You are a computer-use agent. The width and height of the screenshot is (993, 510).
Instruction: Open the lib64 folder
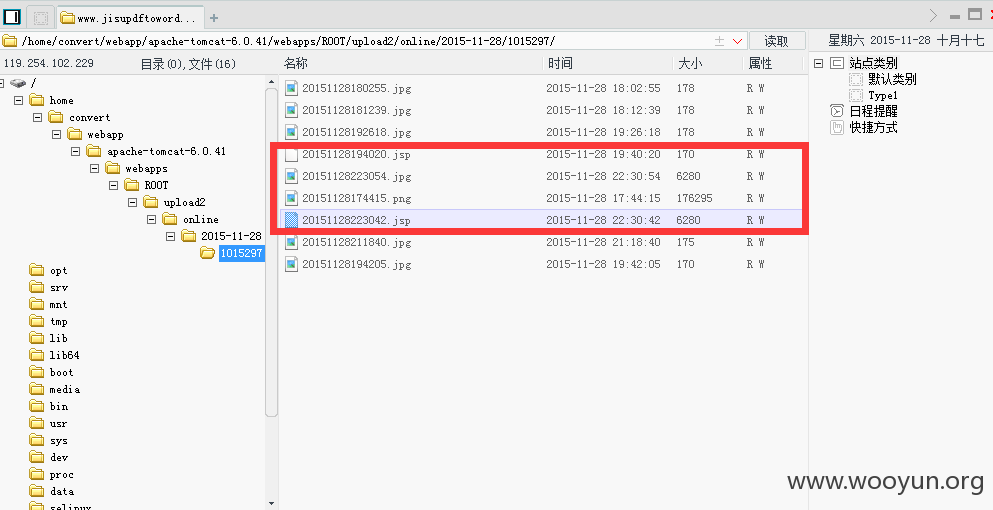point(64,355)
